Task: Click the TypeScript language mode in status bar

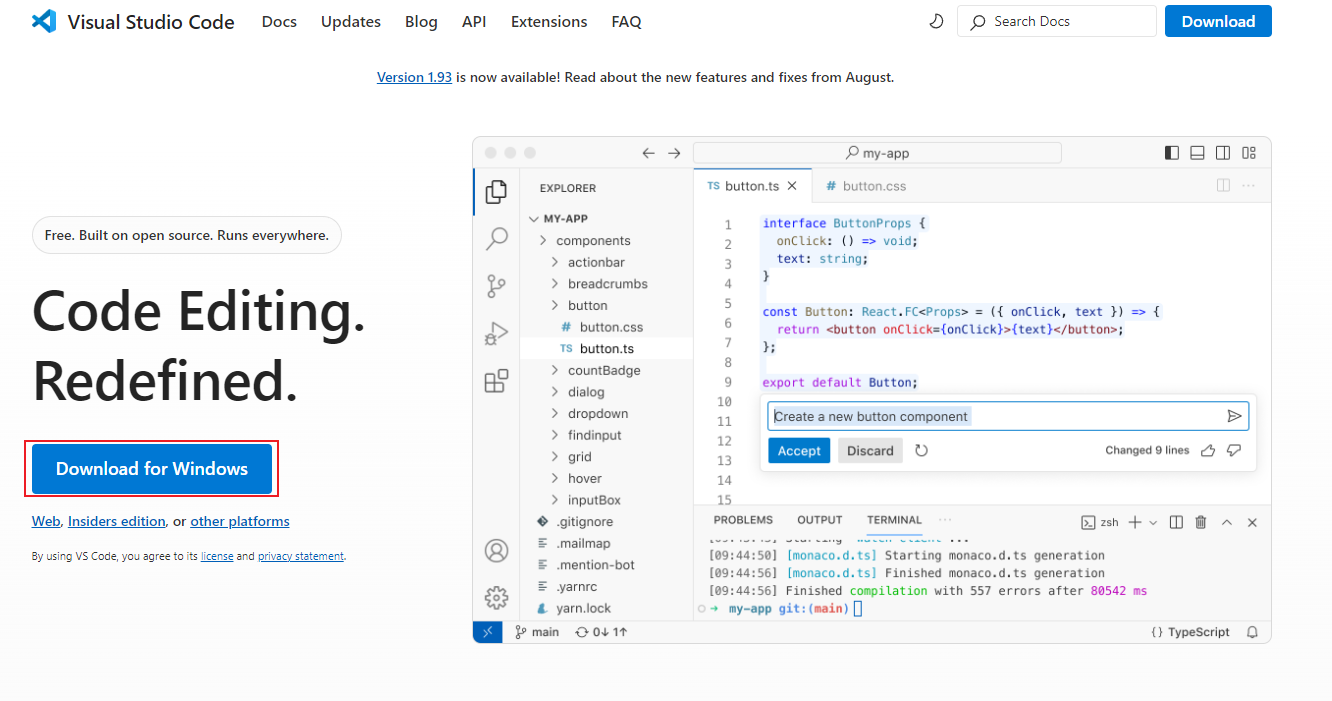Action: [x=1190, y=632]
